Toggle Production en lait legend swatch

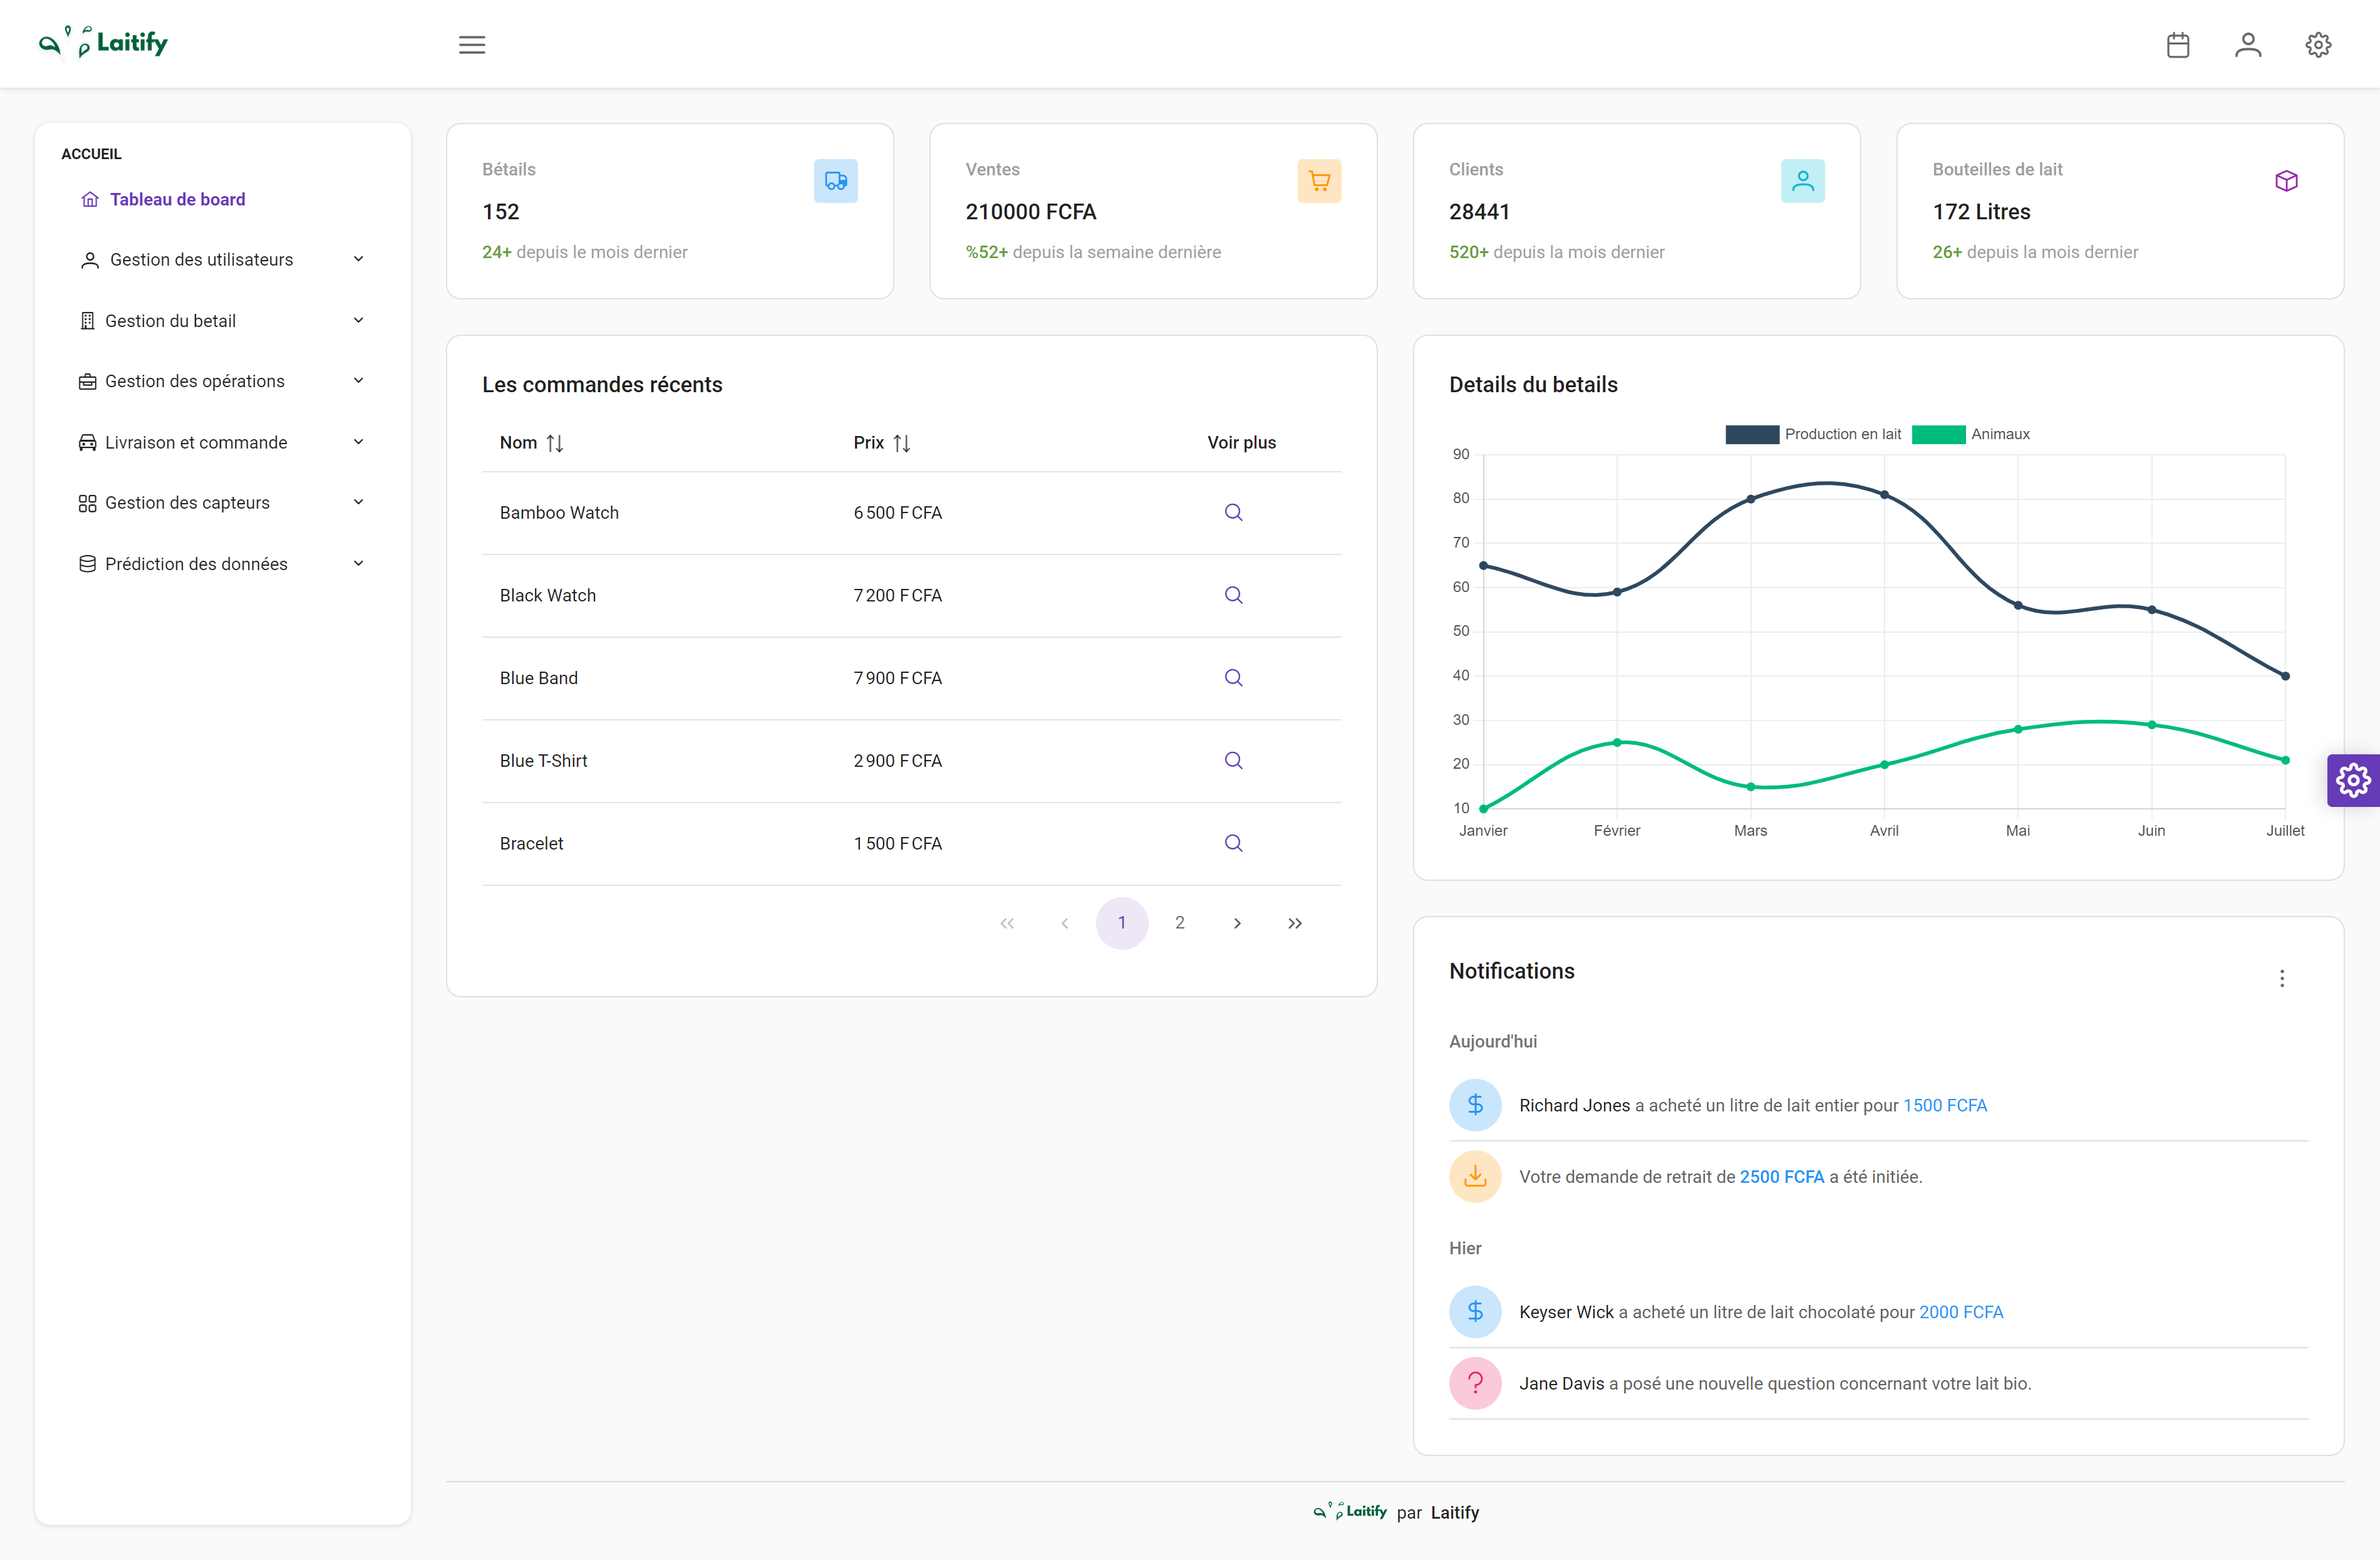tap(1752, 434)
